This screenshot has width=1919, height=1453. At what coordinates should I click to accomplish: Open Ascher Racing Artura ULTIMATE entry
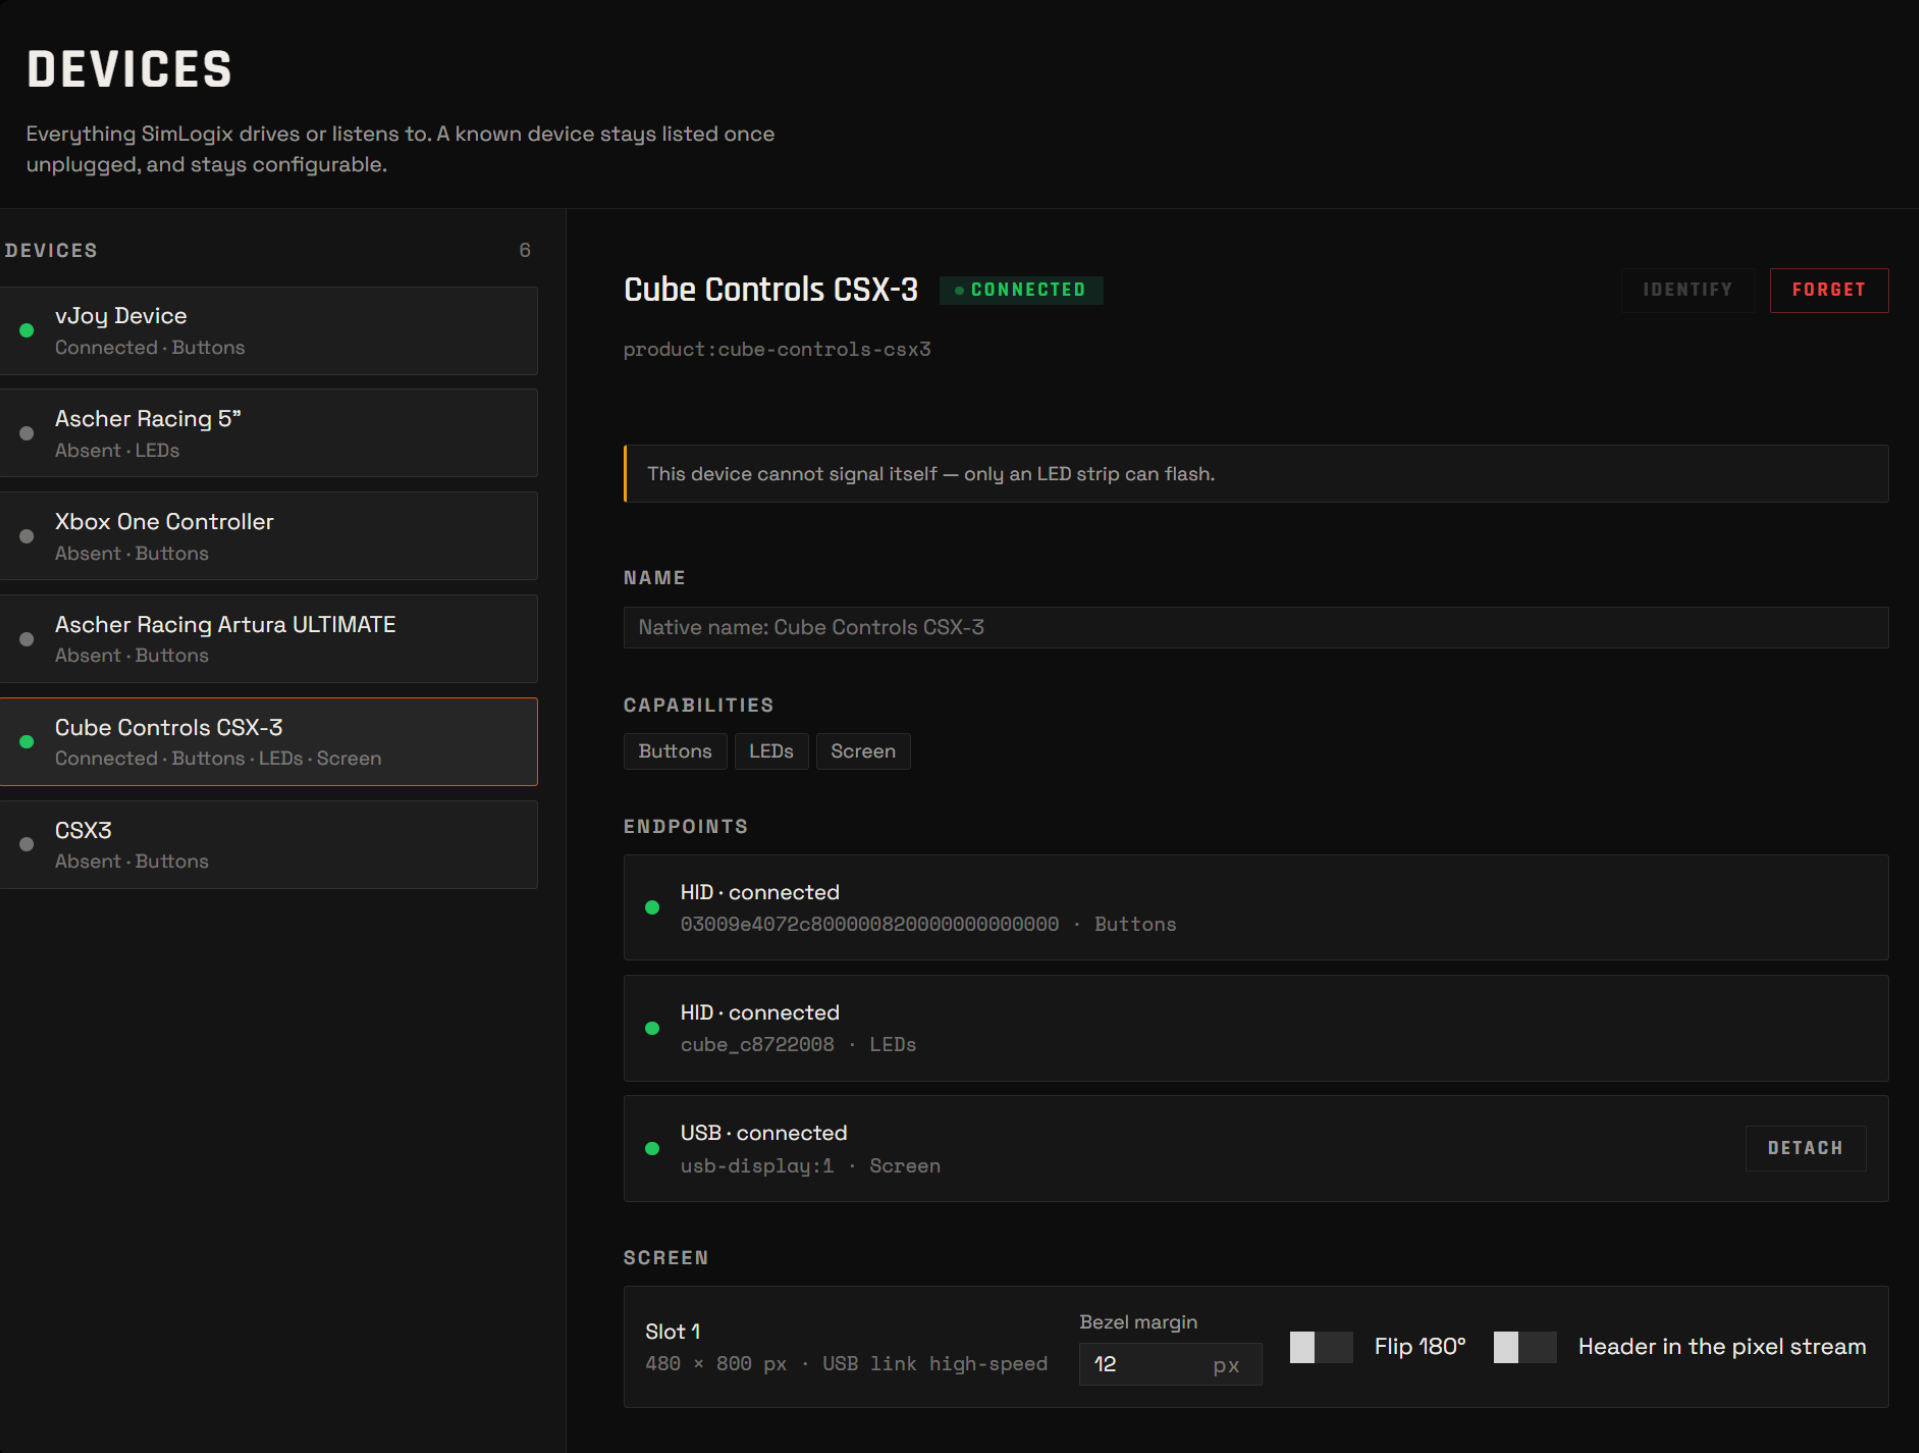(x=268, y=639)
